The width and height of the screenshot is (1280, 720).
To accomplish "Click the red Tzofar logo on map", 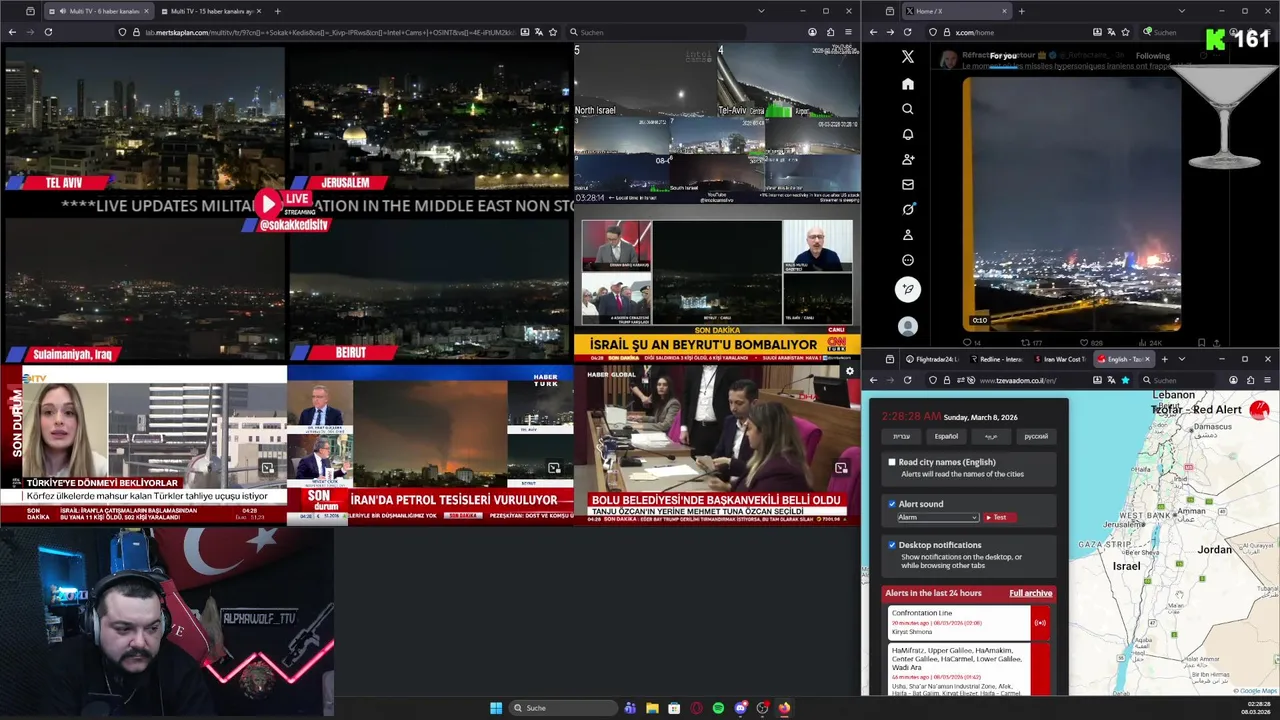I will [1259, 410].
